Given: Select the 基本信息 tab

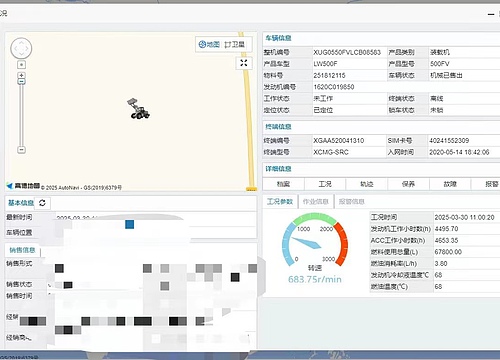Looking at the screenshot, I should click(21, 203).
